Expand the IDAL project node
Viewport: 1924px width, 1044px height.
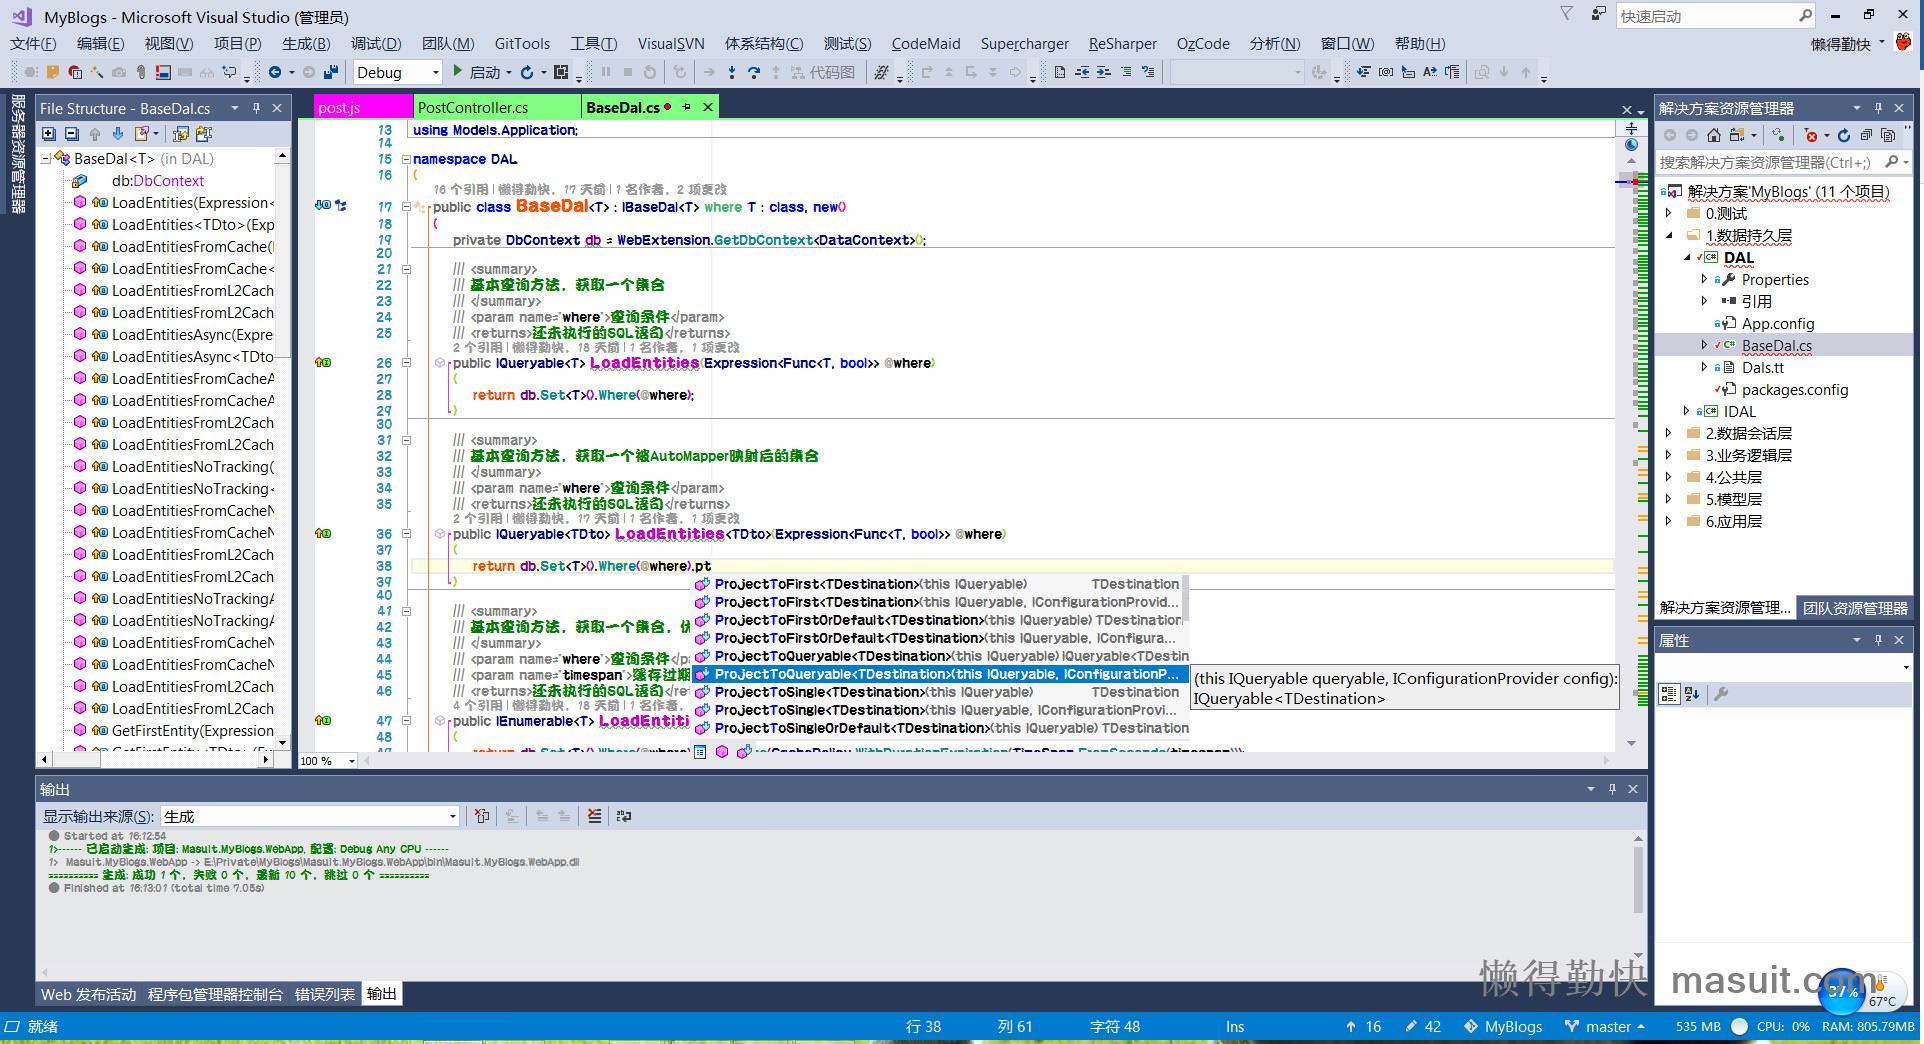point(1687,411)
